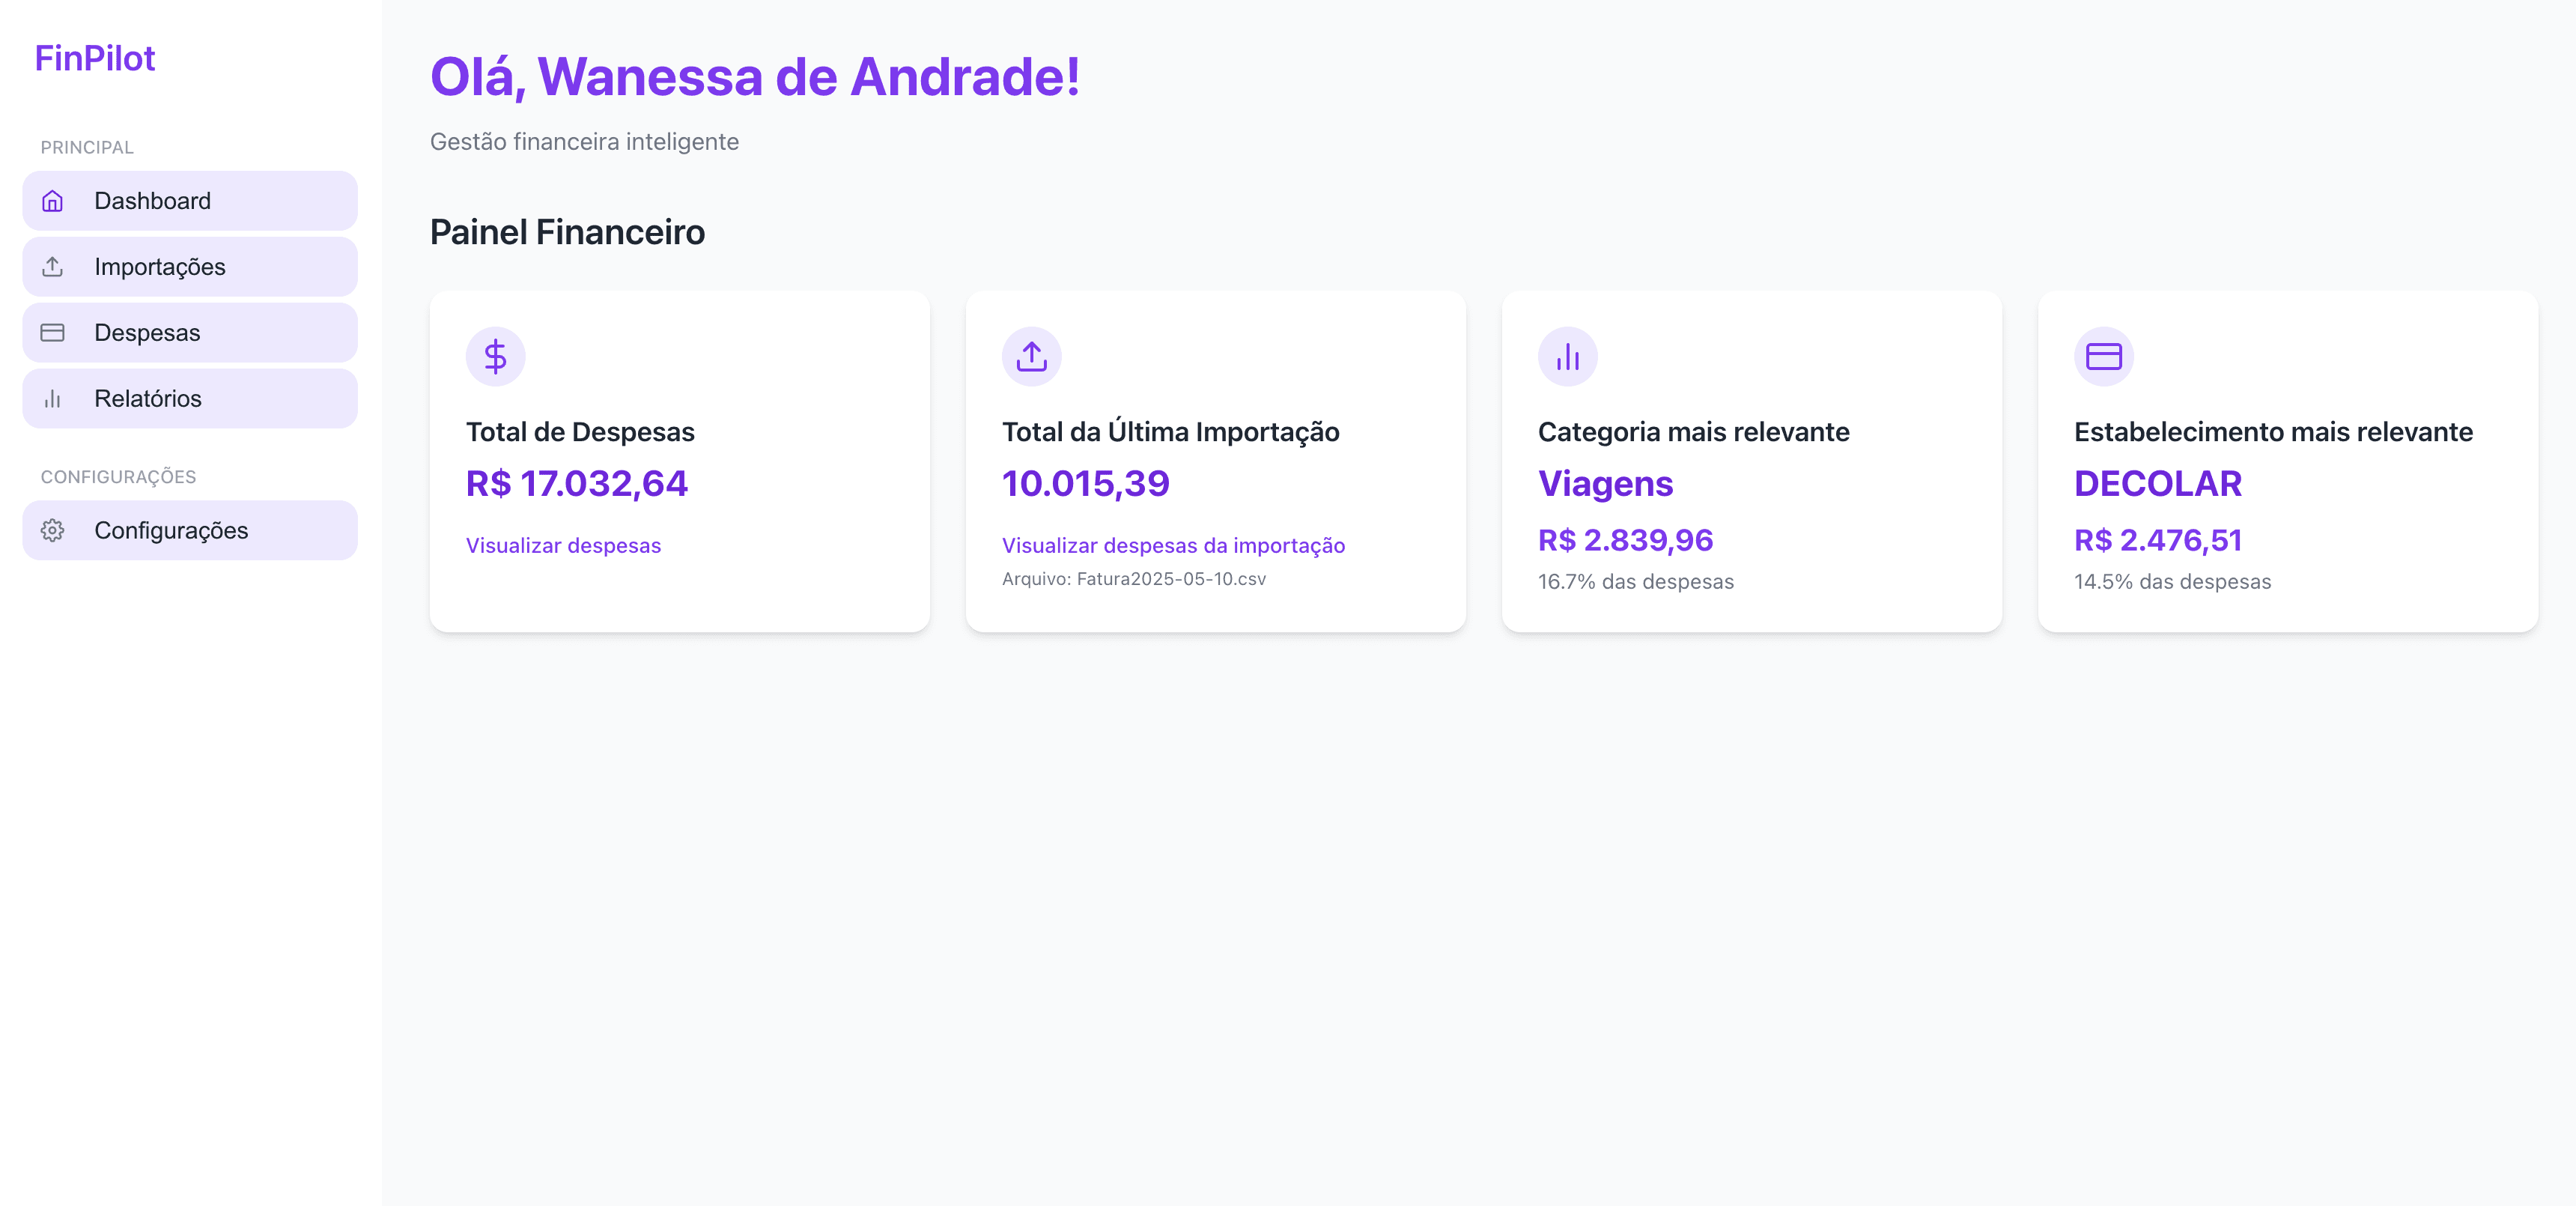This screenshot has height=1206, width=2576.
Task: Click the upload icon next to Importações
Action: click(x=52, y=266)
